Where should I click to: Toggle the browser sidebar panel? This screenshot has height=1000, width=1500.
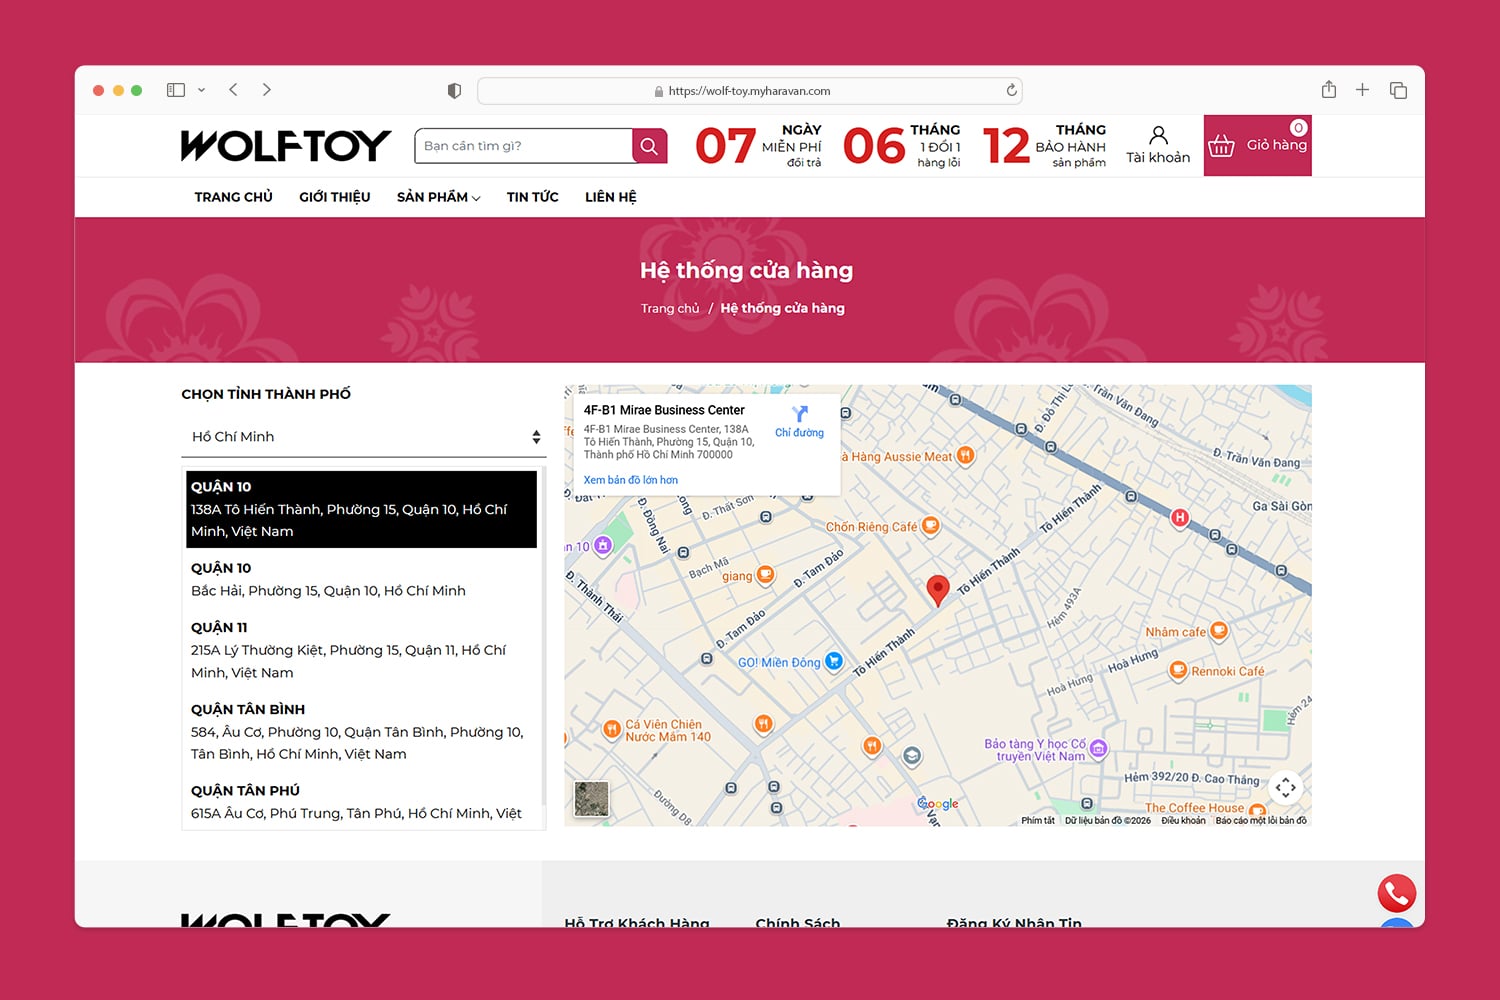[176, 90]
